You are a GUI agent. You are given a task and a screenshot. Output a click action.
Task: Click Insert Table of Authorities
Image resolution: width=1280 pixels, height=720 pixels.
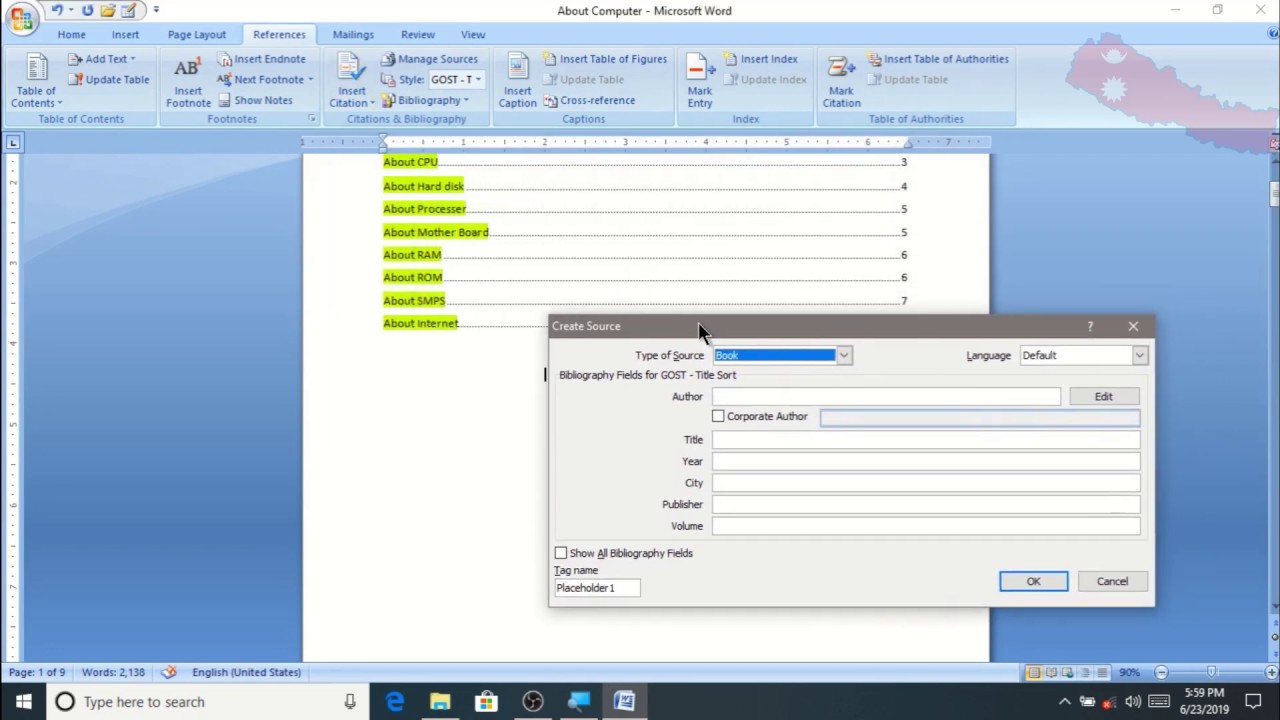click(938, 59)
